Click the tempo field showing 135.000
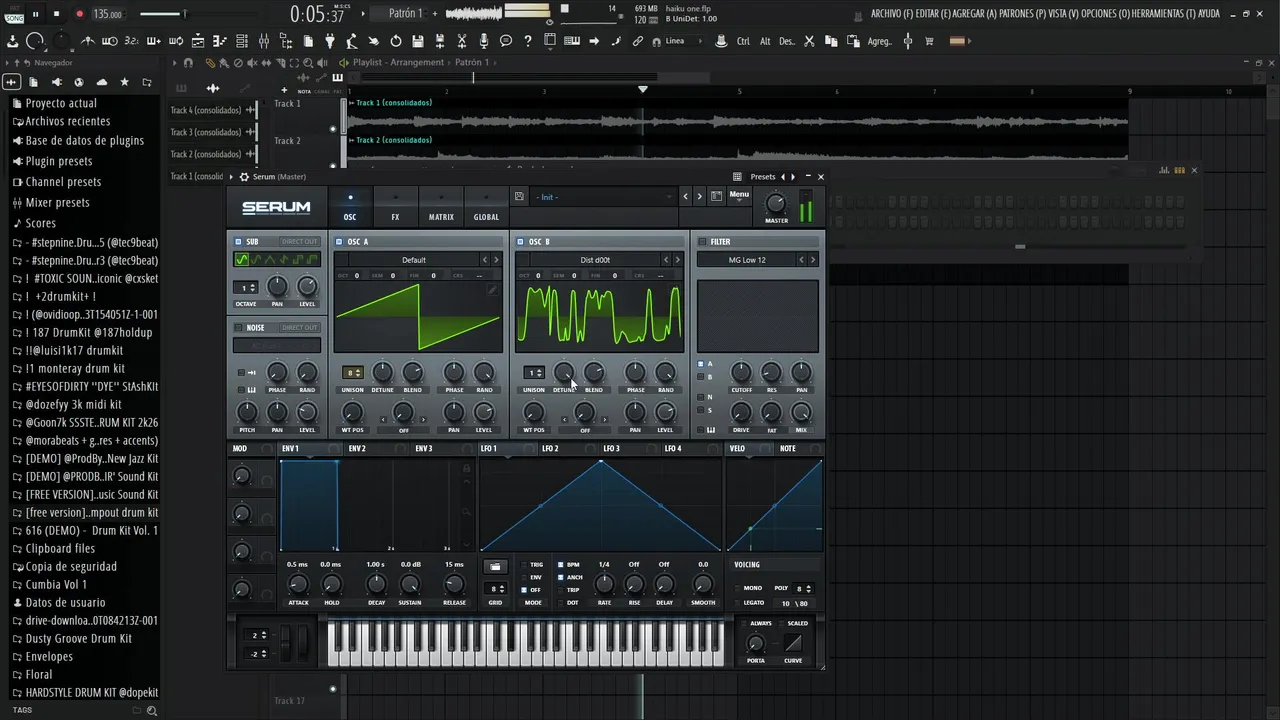Image resolution: width=1280 pixels, height=720 pixels. [107, 14]
